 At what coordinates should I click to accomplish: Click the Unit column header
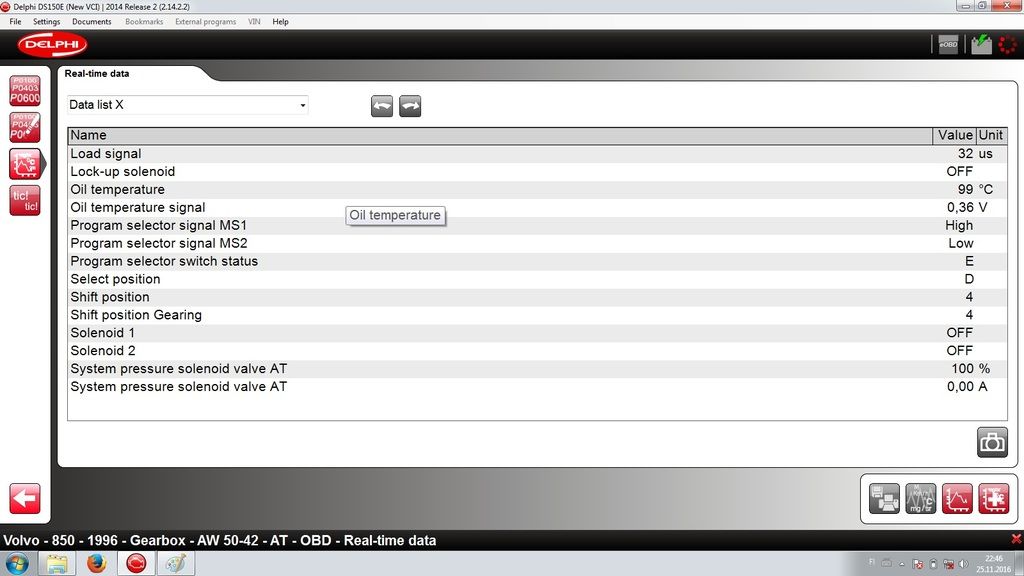[991, 135]
